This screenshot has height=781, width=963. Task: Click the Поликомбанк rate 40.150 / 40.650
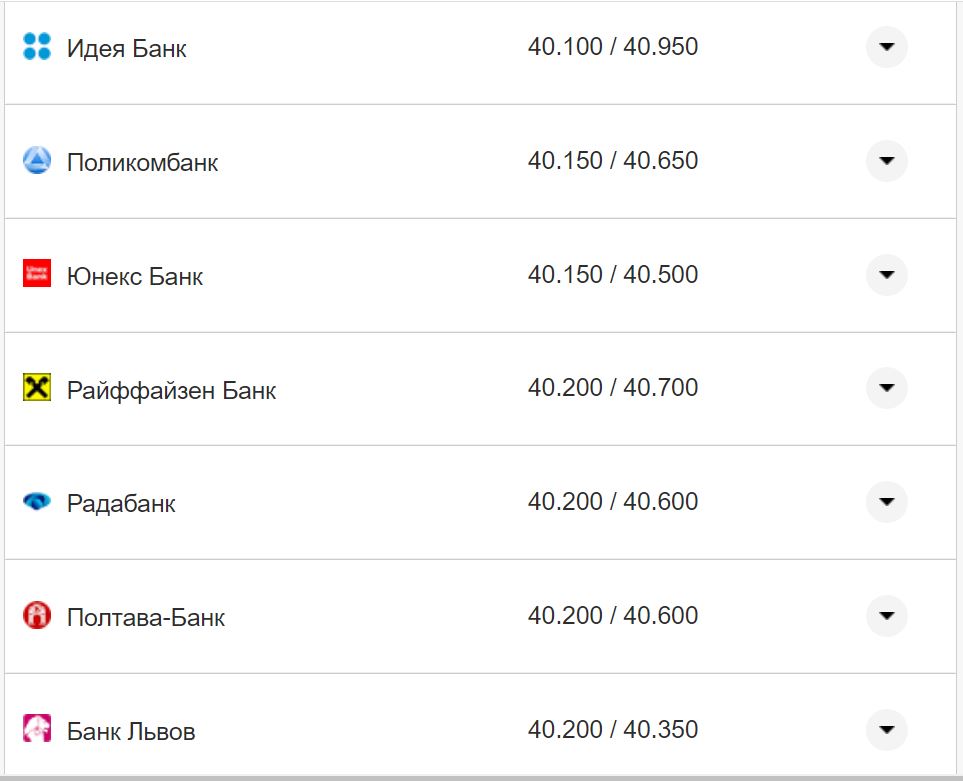point(613,161)
